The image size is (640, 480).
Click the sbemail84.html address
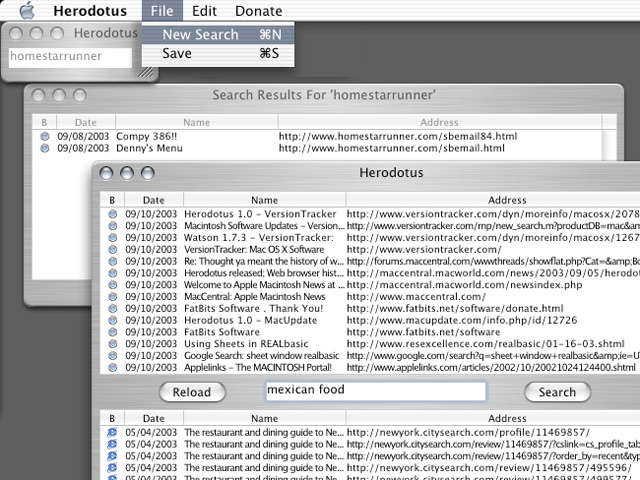coord(398,136)
